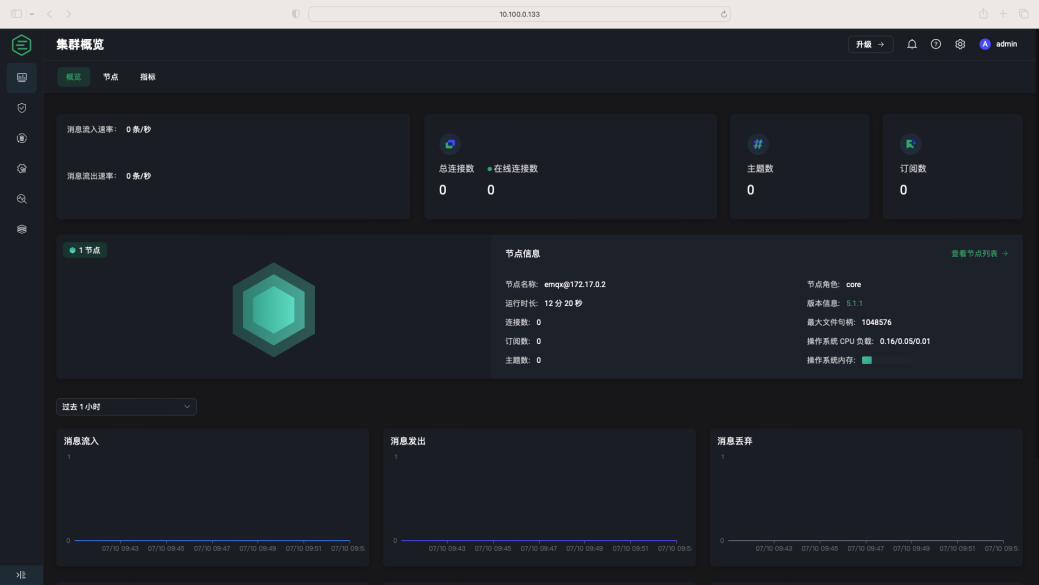
Task: Switch to the 节点 tab
Action: coord(110,77)
